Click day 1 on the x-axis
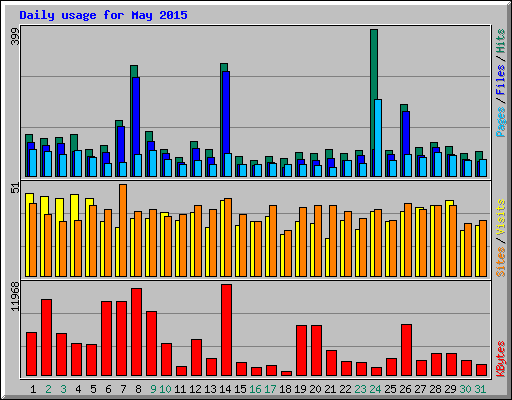Viewport: 512px width, 400px height. coord(33,389)
